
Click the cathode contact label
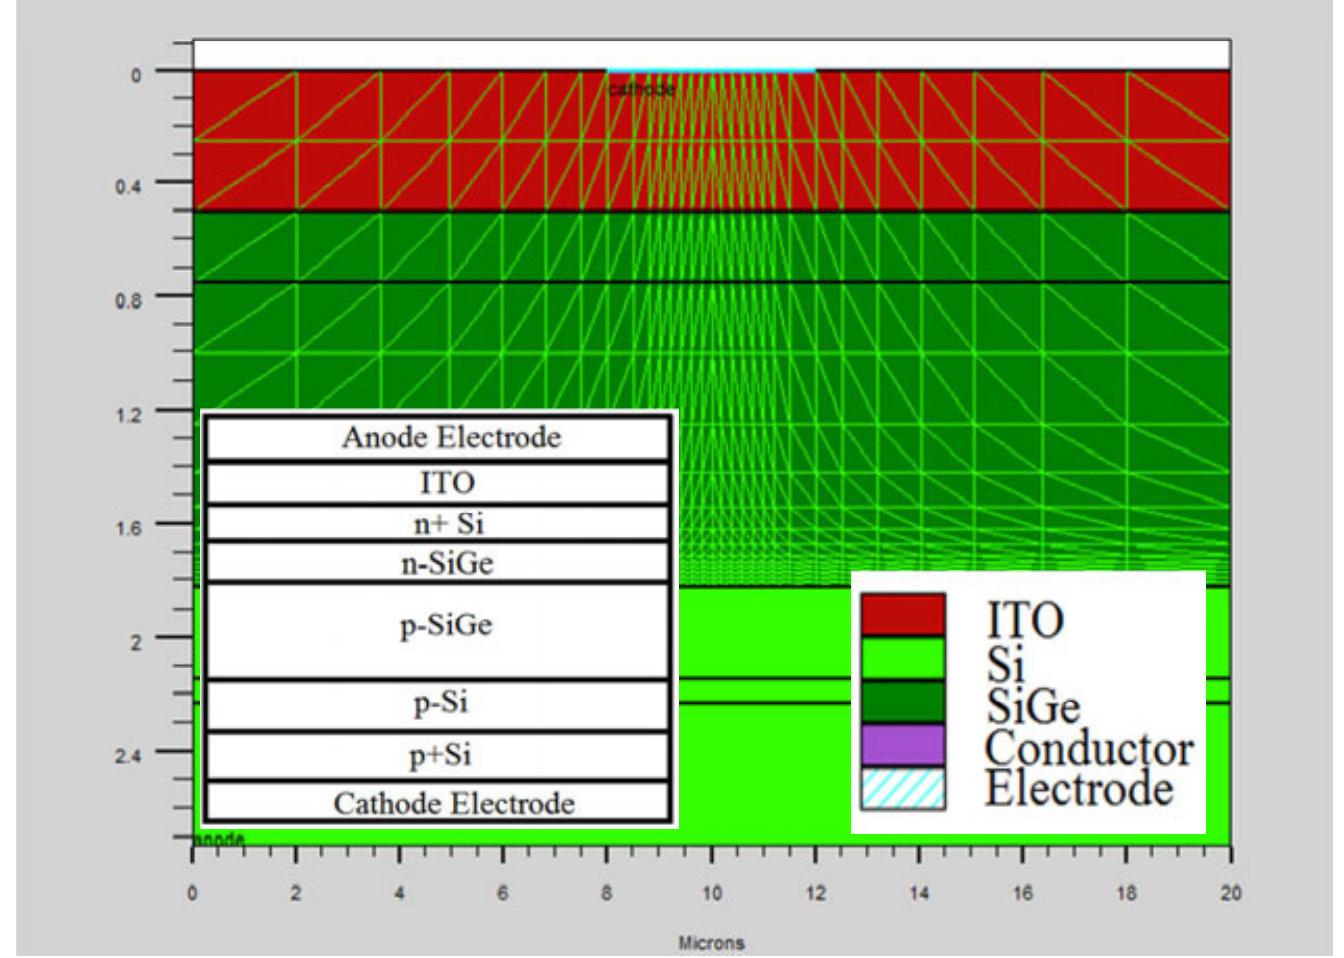pos(640,88)
